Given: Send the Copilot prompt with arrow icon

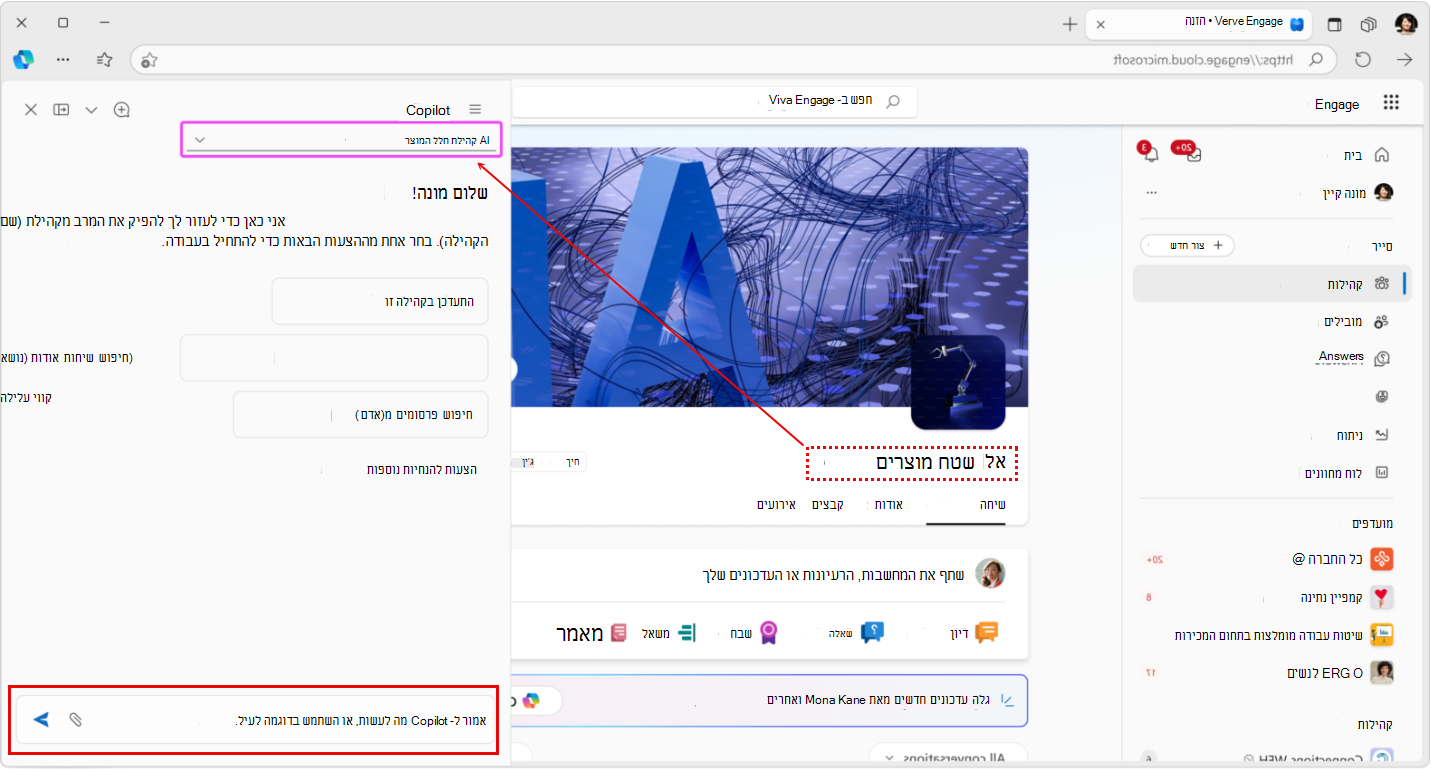Looking at the screenshot, I should tap(41, 720).
